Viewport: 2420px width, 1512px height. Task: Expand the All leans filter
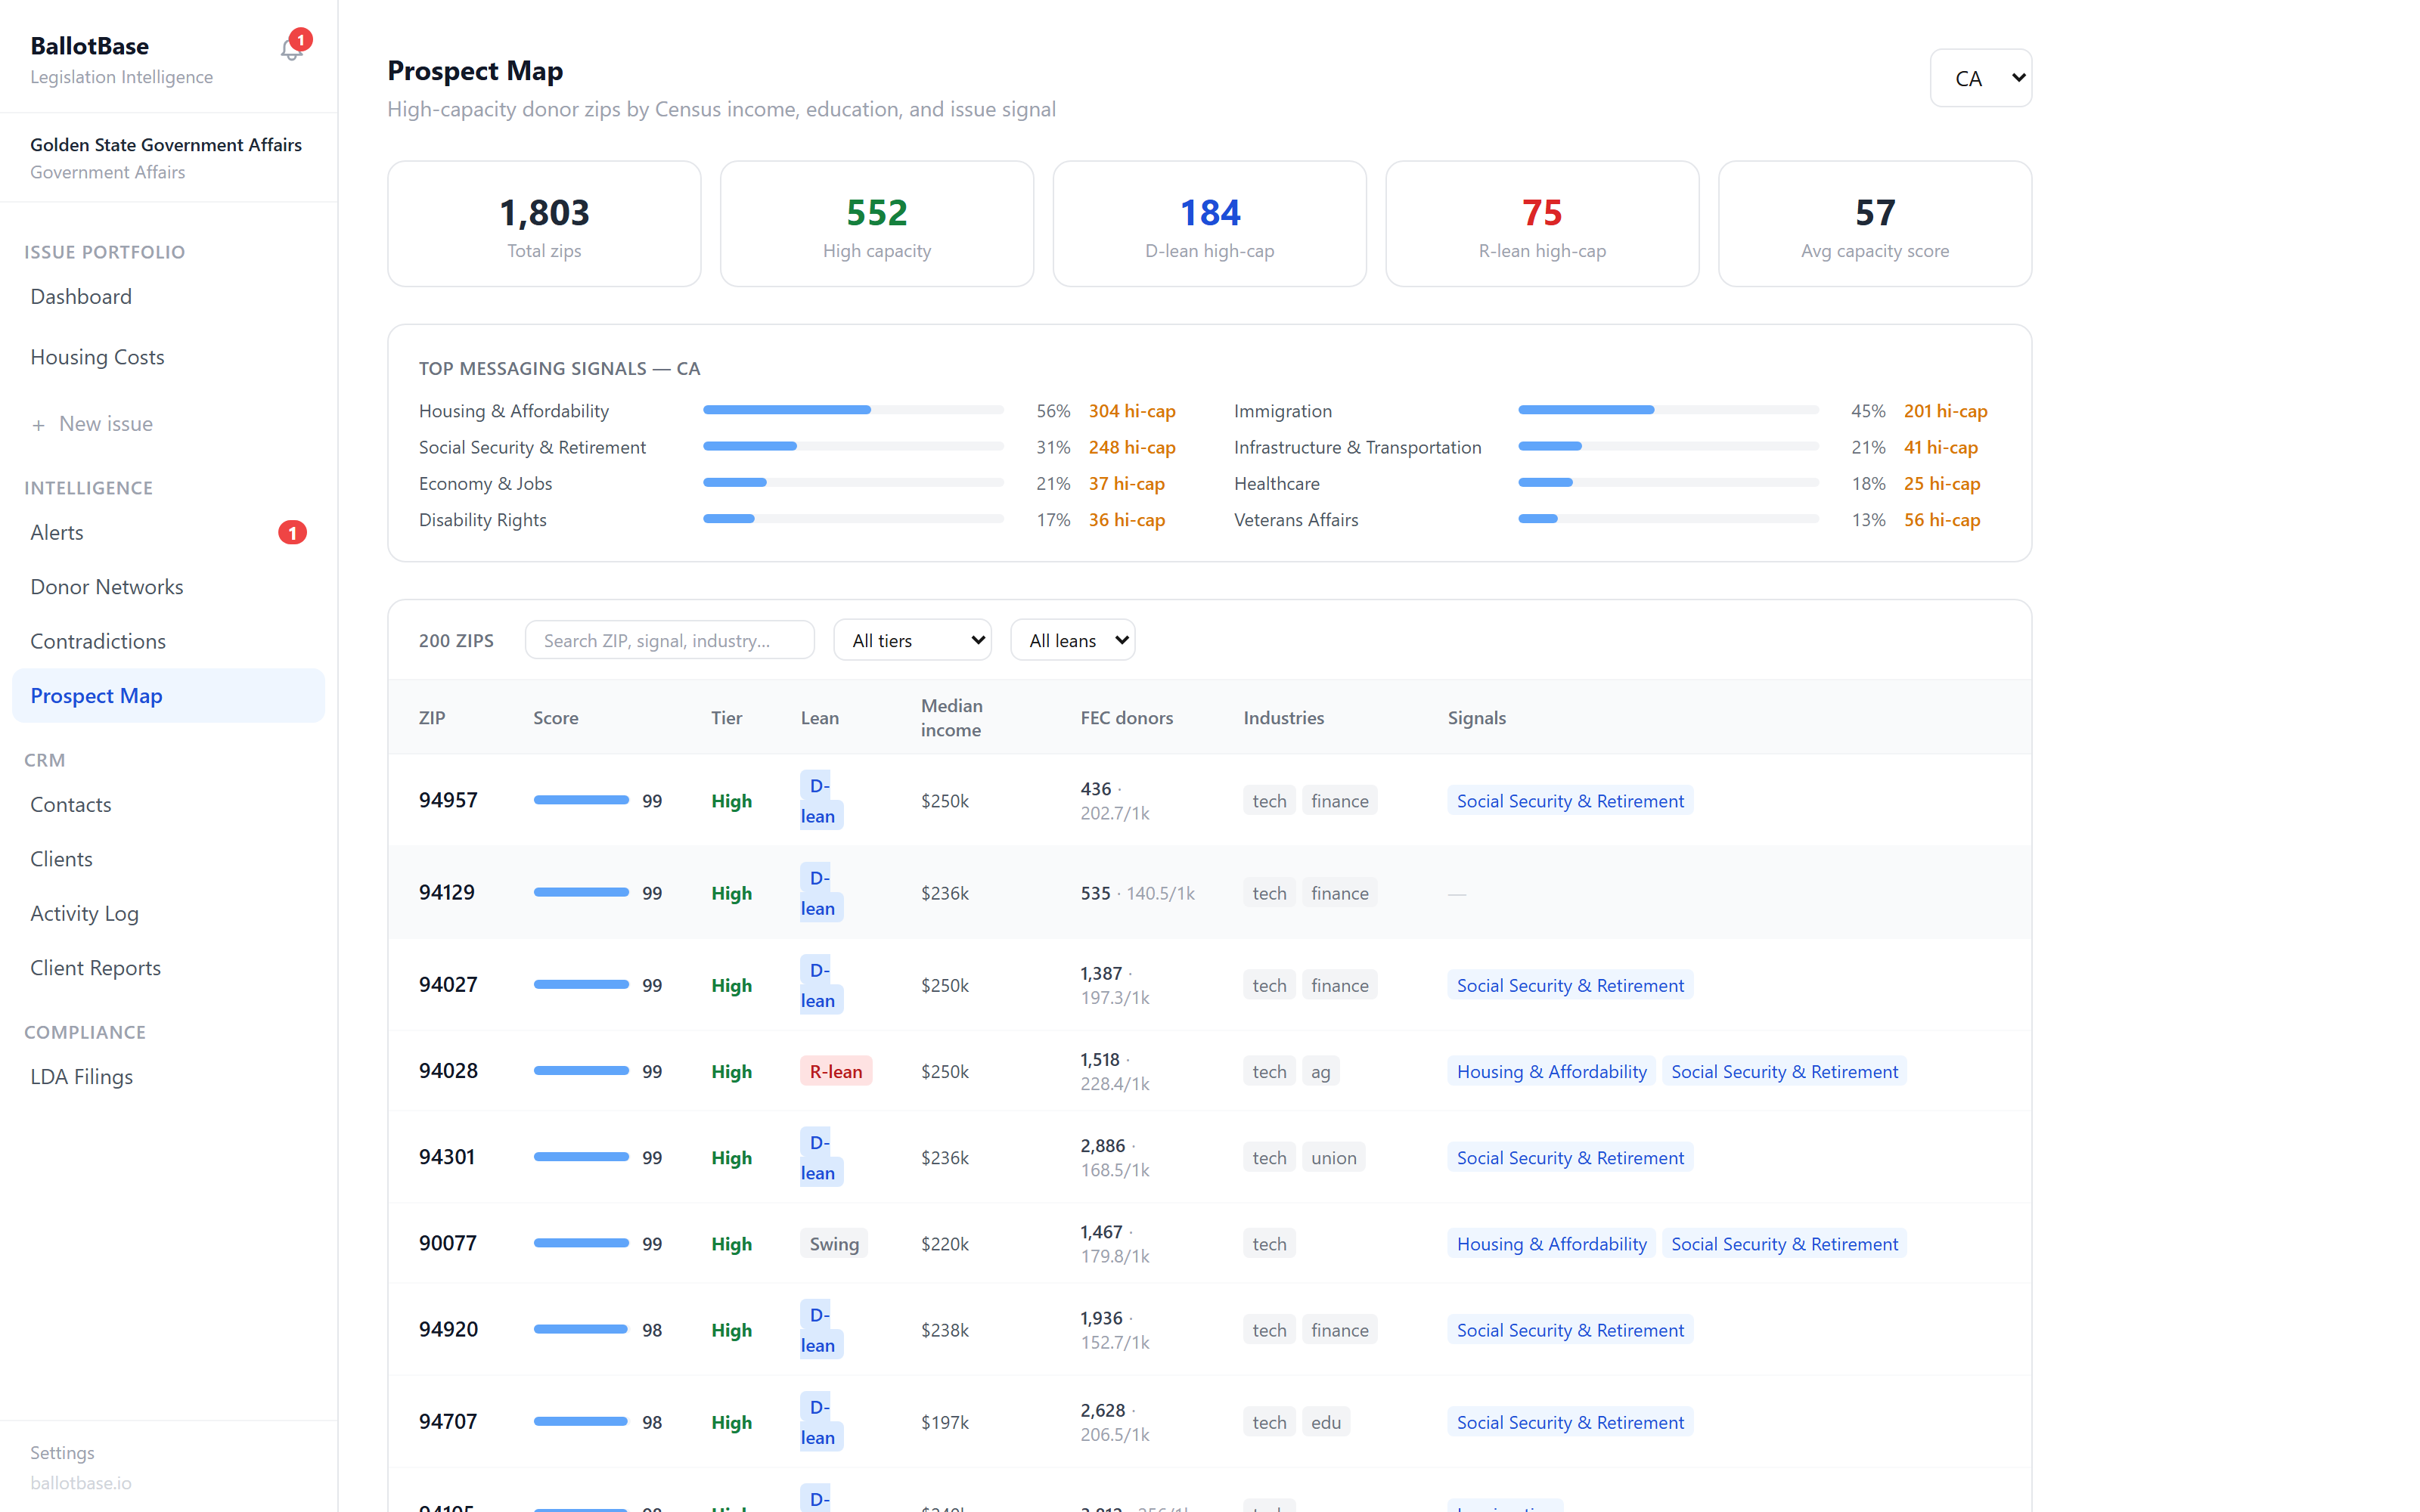(1073, 640)
